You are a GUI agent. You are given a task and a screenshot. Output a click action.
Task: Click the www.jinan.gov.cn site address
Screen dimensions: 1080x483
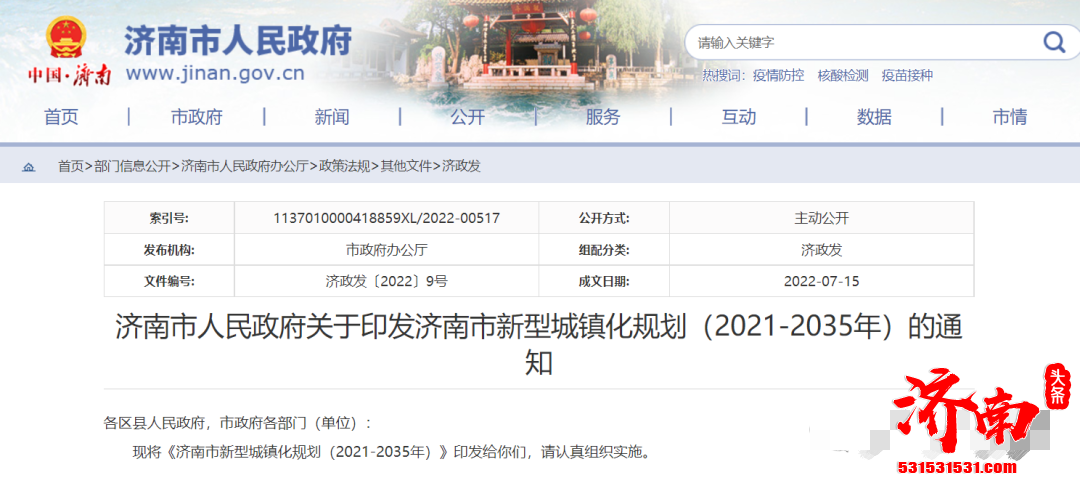(215, 74)
